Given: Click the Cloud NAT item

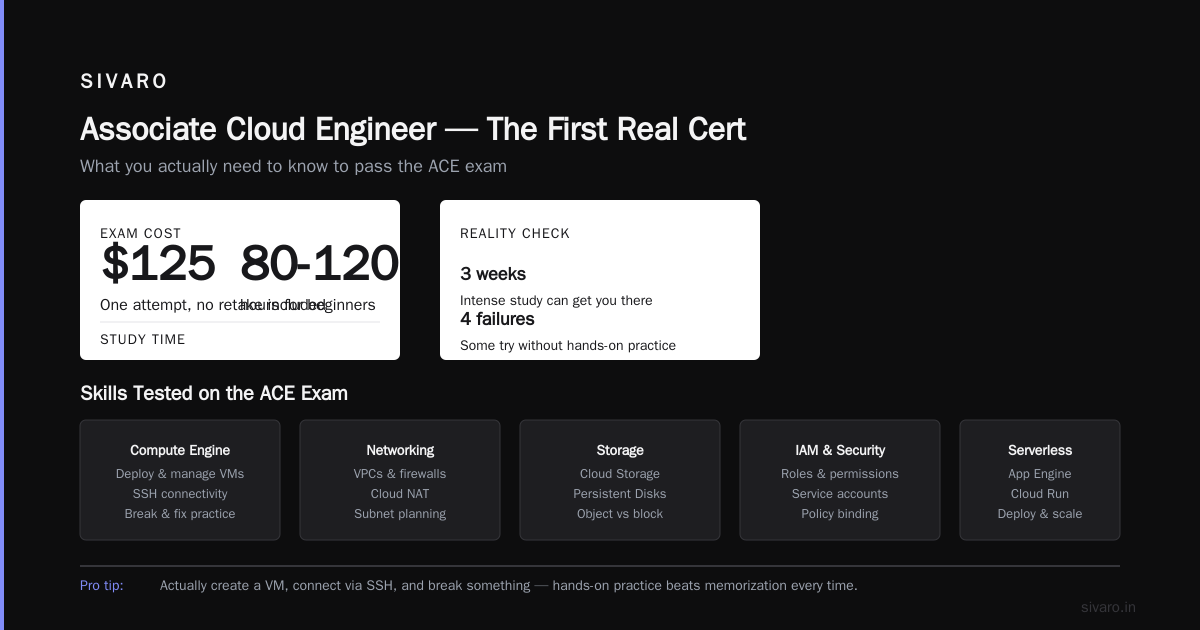Looking at the screenshot, I should pyautogui.click(x=400, y=494).
